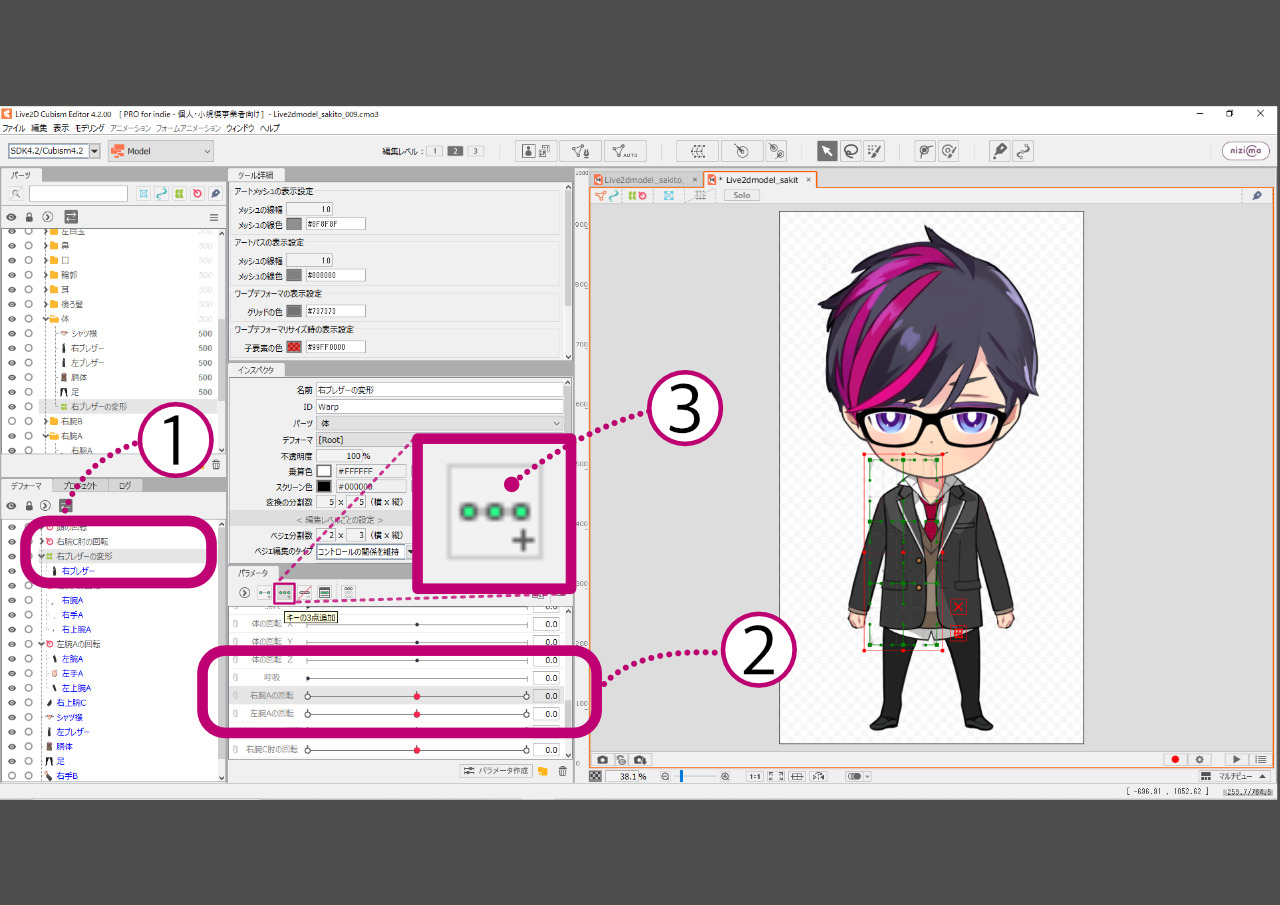Open texture atlas editing icon
The width and height of the screenshot is (1280, 905).
(x=537, y=151)
